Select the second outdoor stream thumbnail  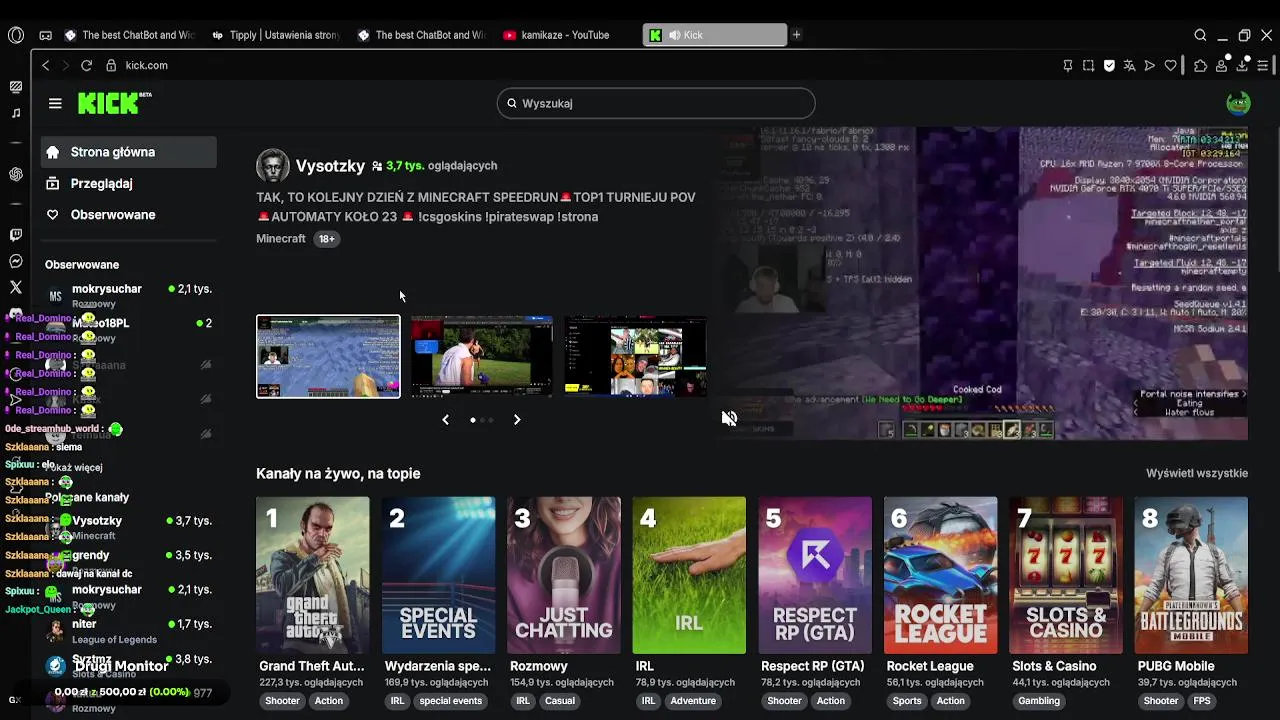click(x=482, y=356)
